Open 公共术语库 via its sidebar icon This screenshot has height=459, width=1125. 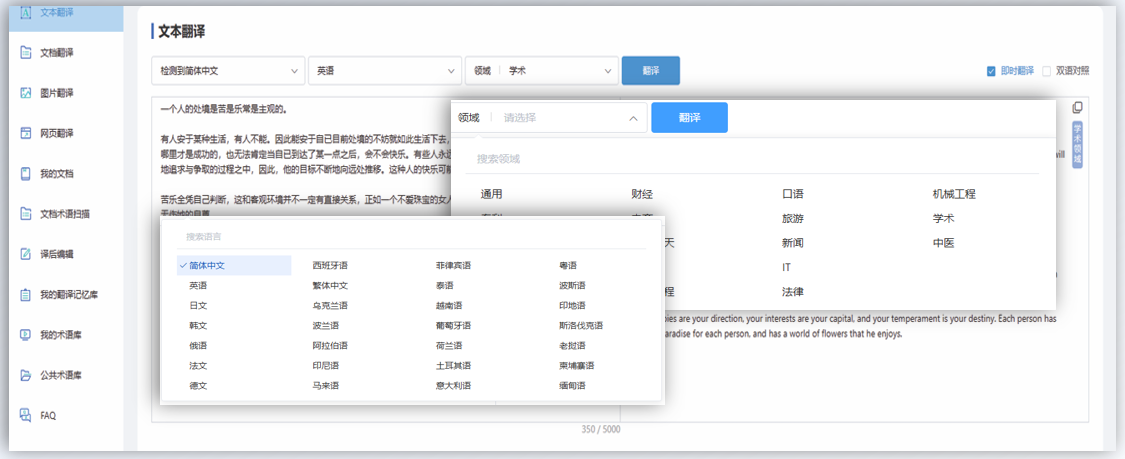[27, 374]
